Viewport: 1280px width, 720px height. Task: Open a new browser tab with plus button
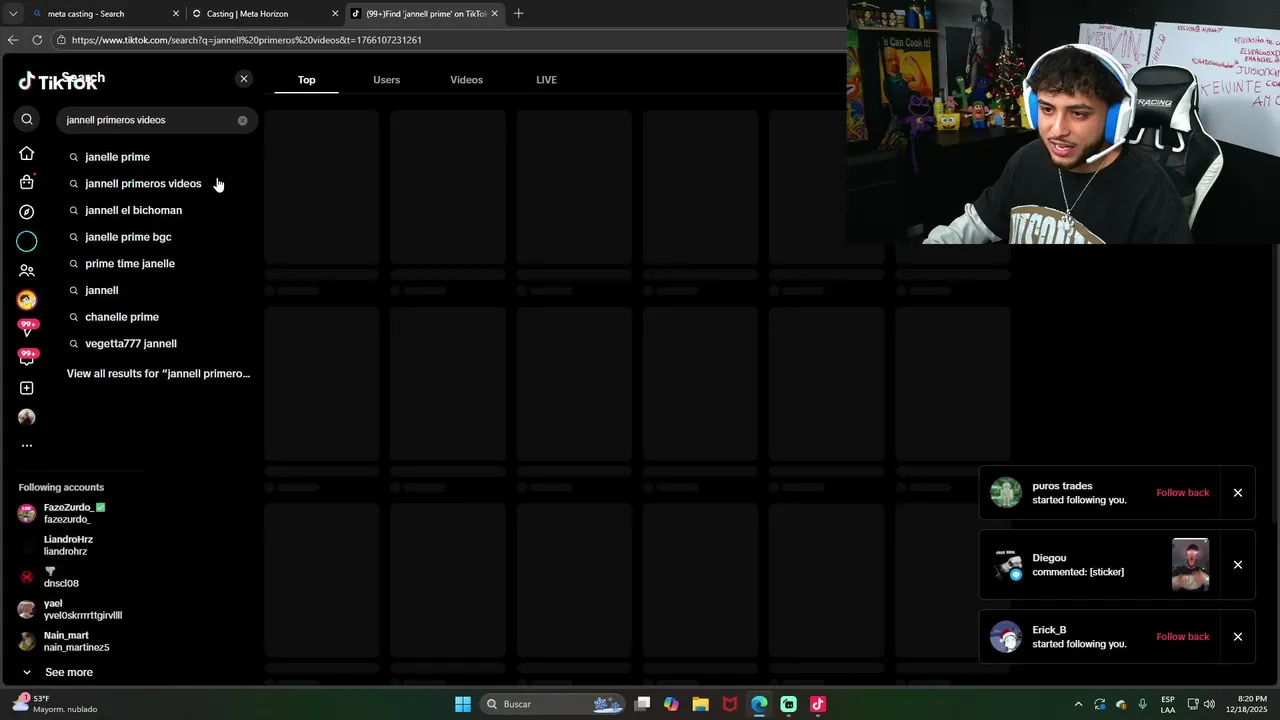click(518, 14)
